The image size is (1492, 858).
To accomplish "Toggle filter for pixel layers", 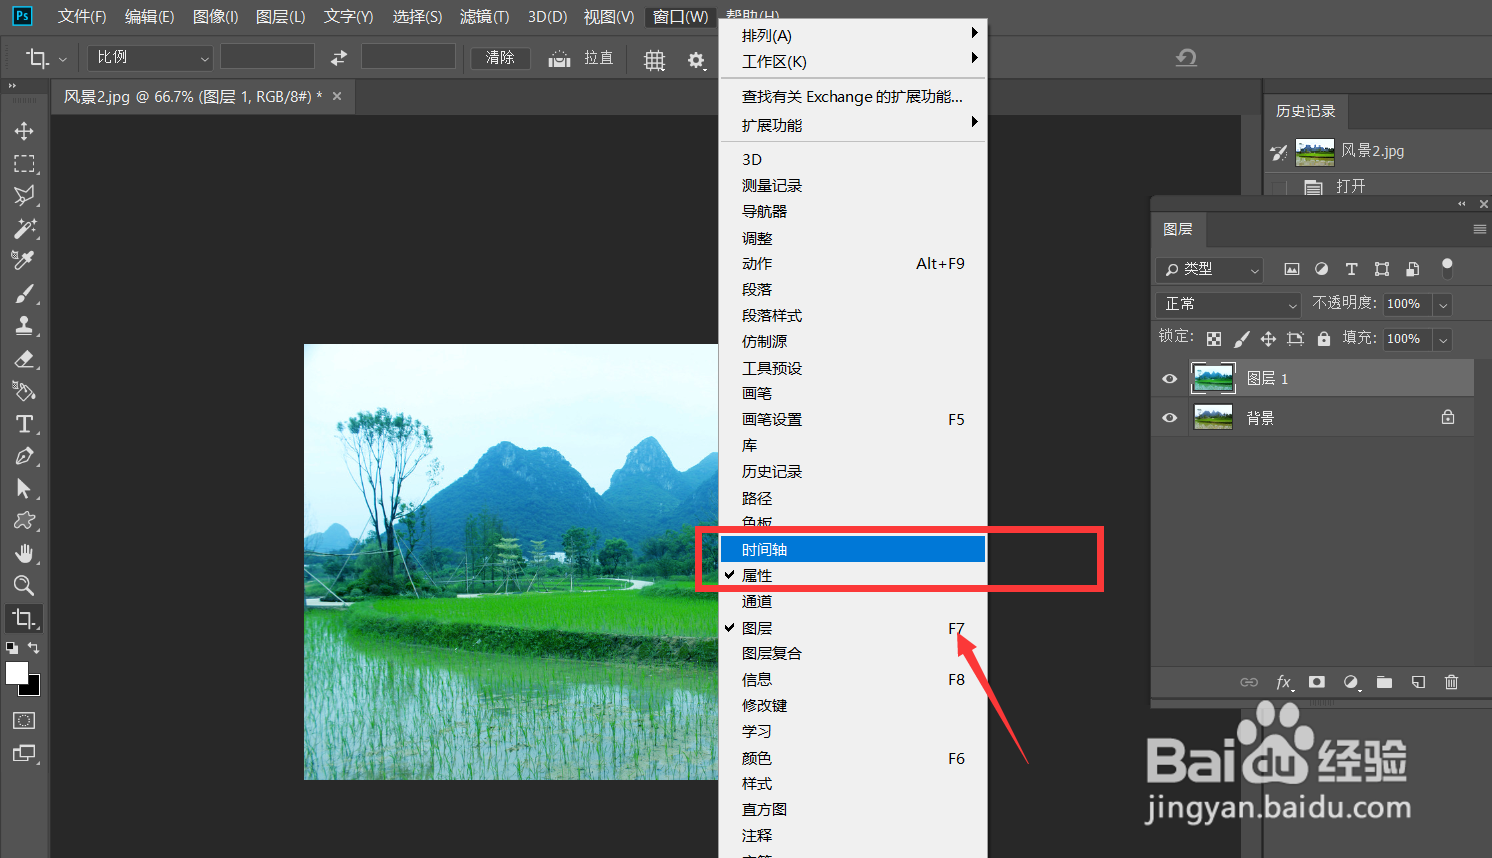I will point(1292,269).
